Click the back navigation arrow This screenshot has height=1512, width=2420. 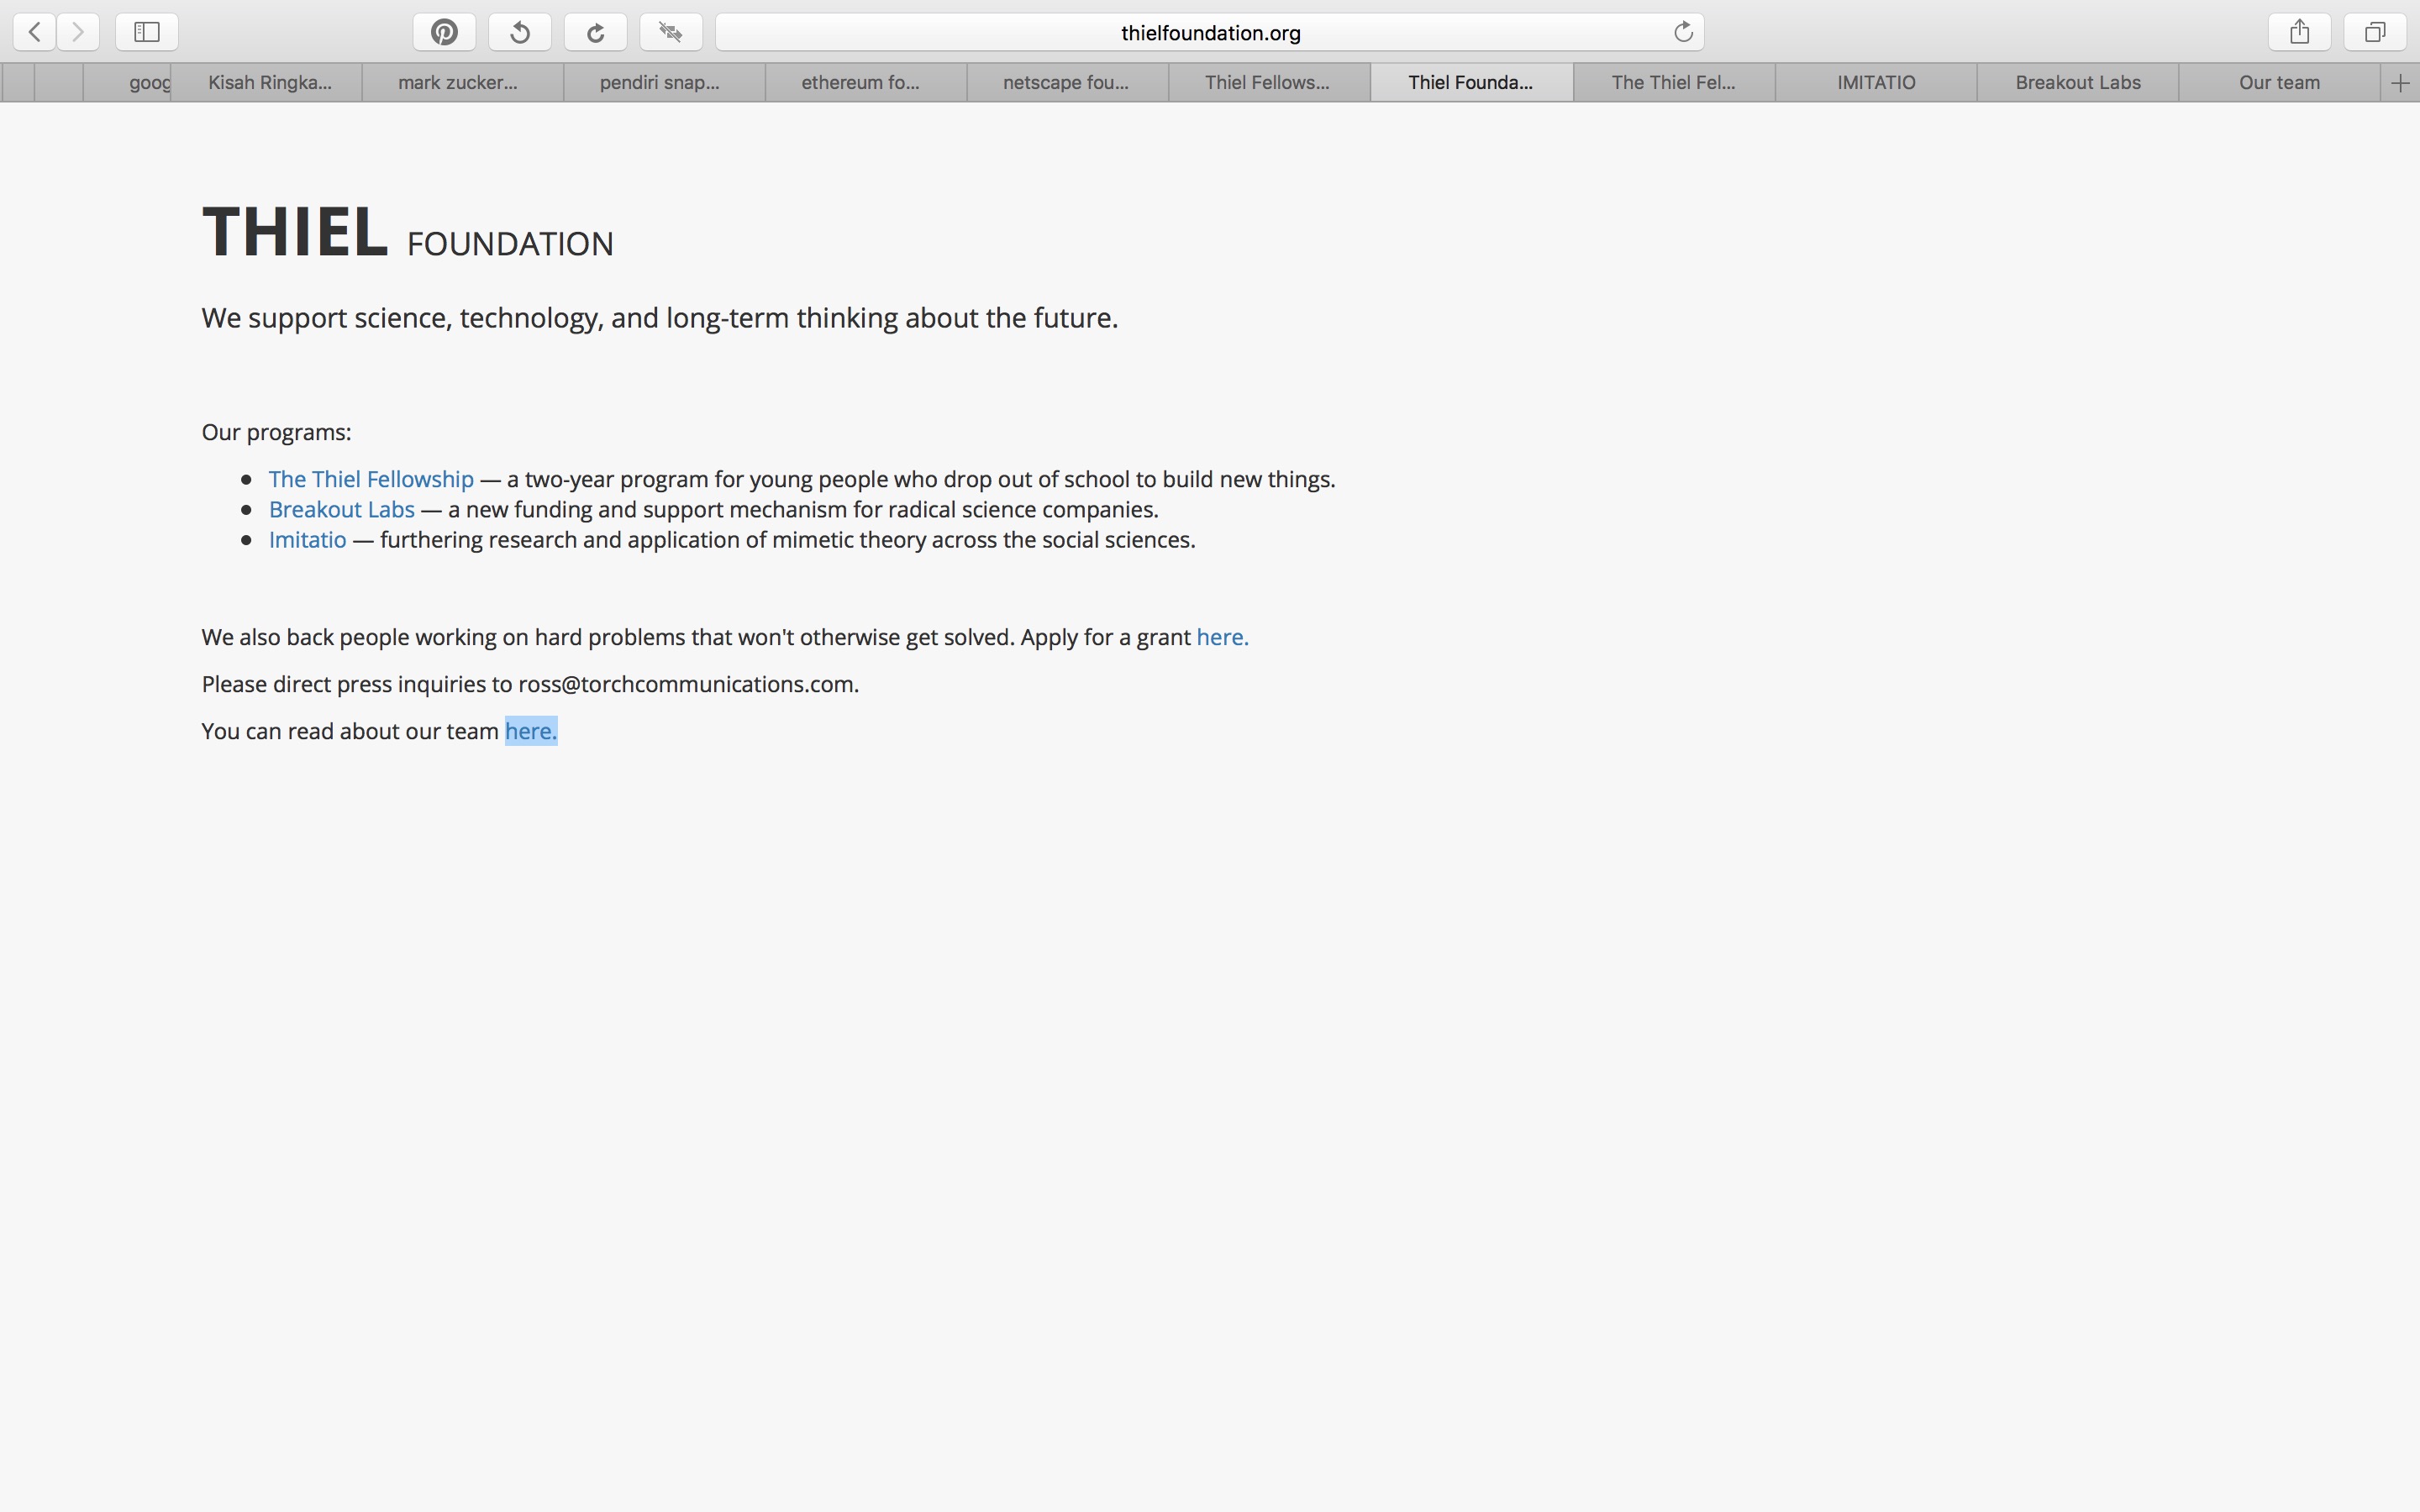click(x=35, y=32)
